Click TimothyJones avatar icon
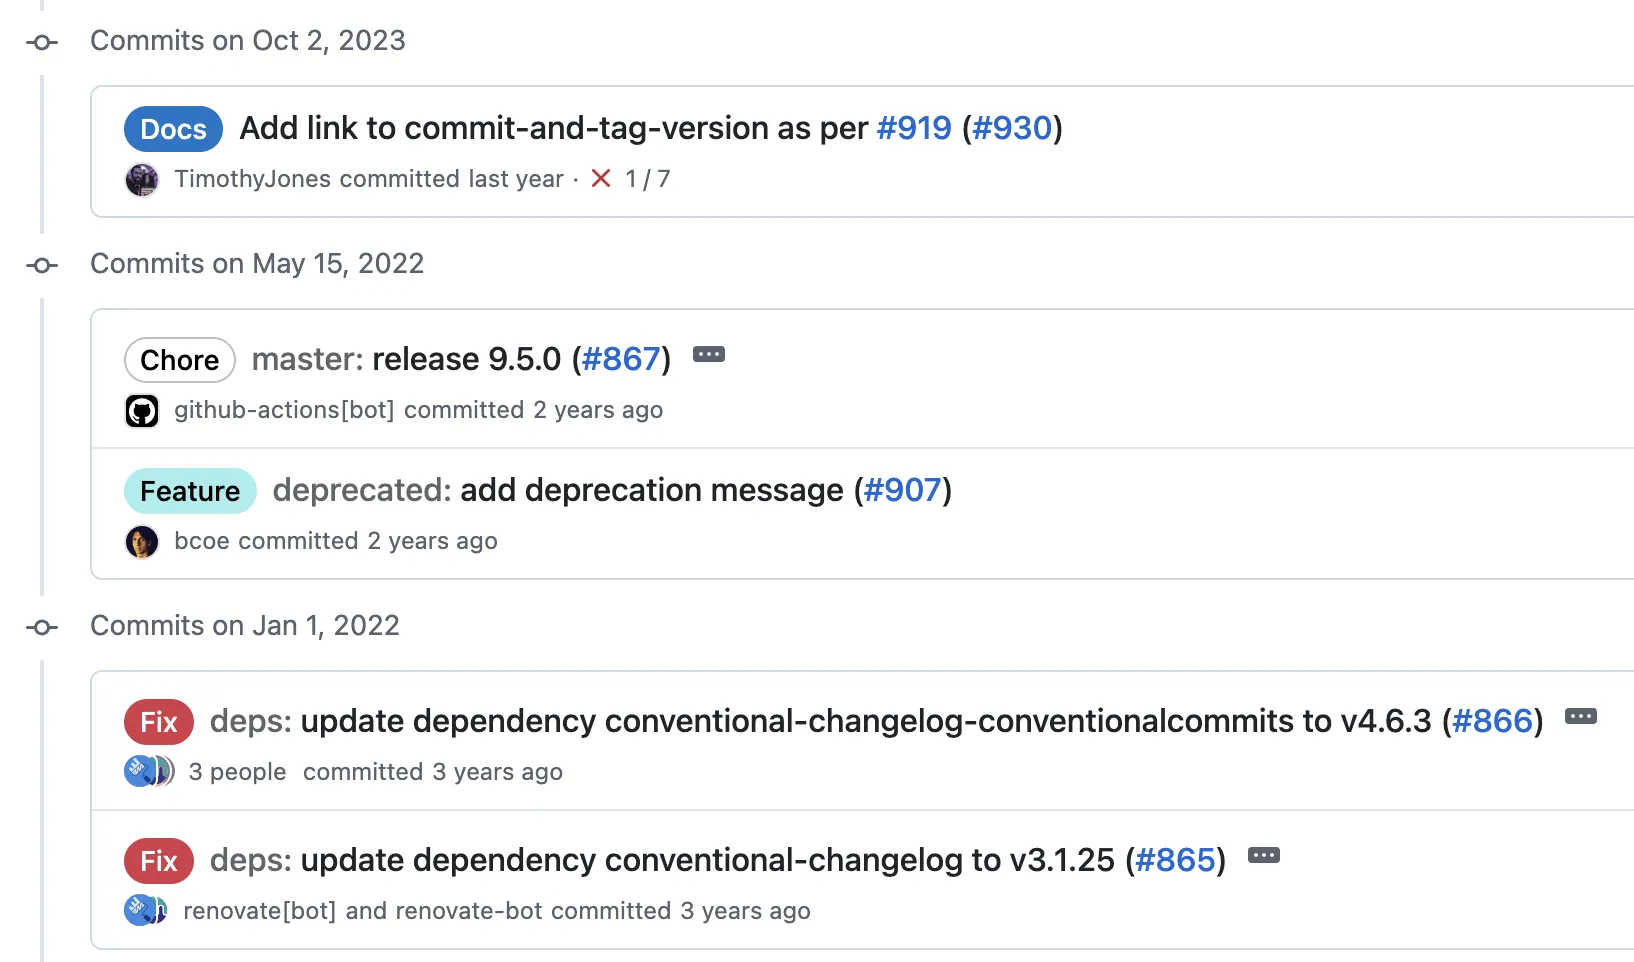Image resolution: width=1634 pixels, height=962 pixels. (x=142, y=180)
